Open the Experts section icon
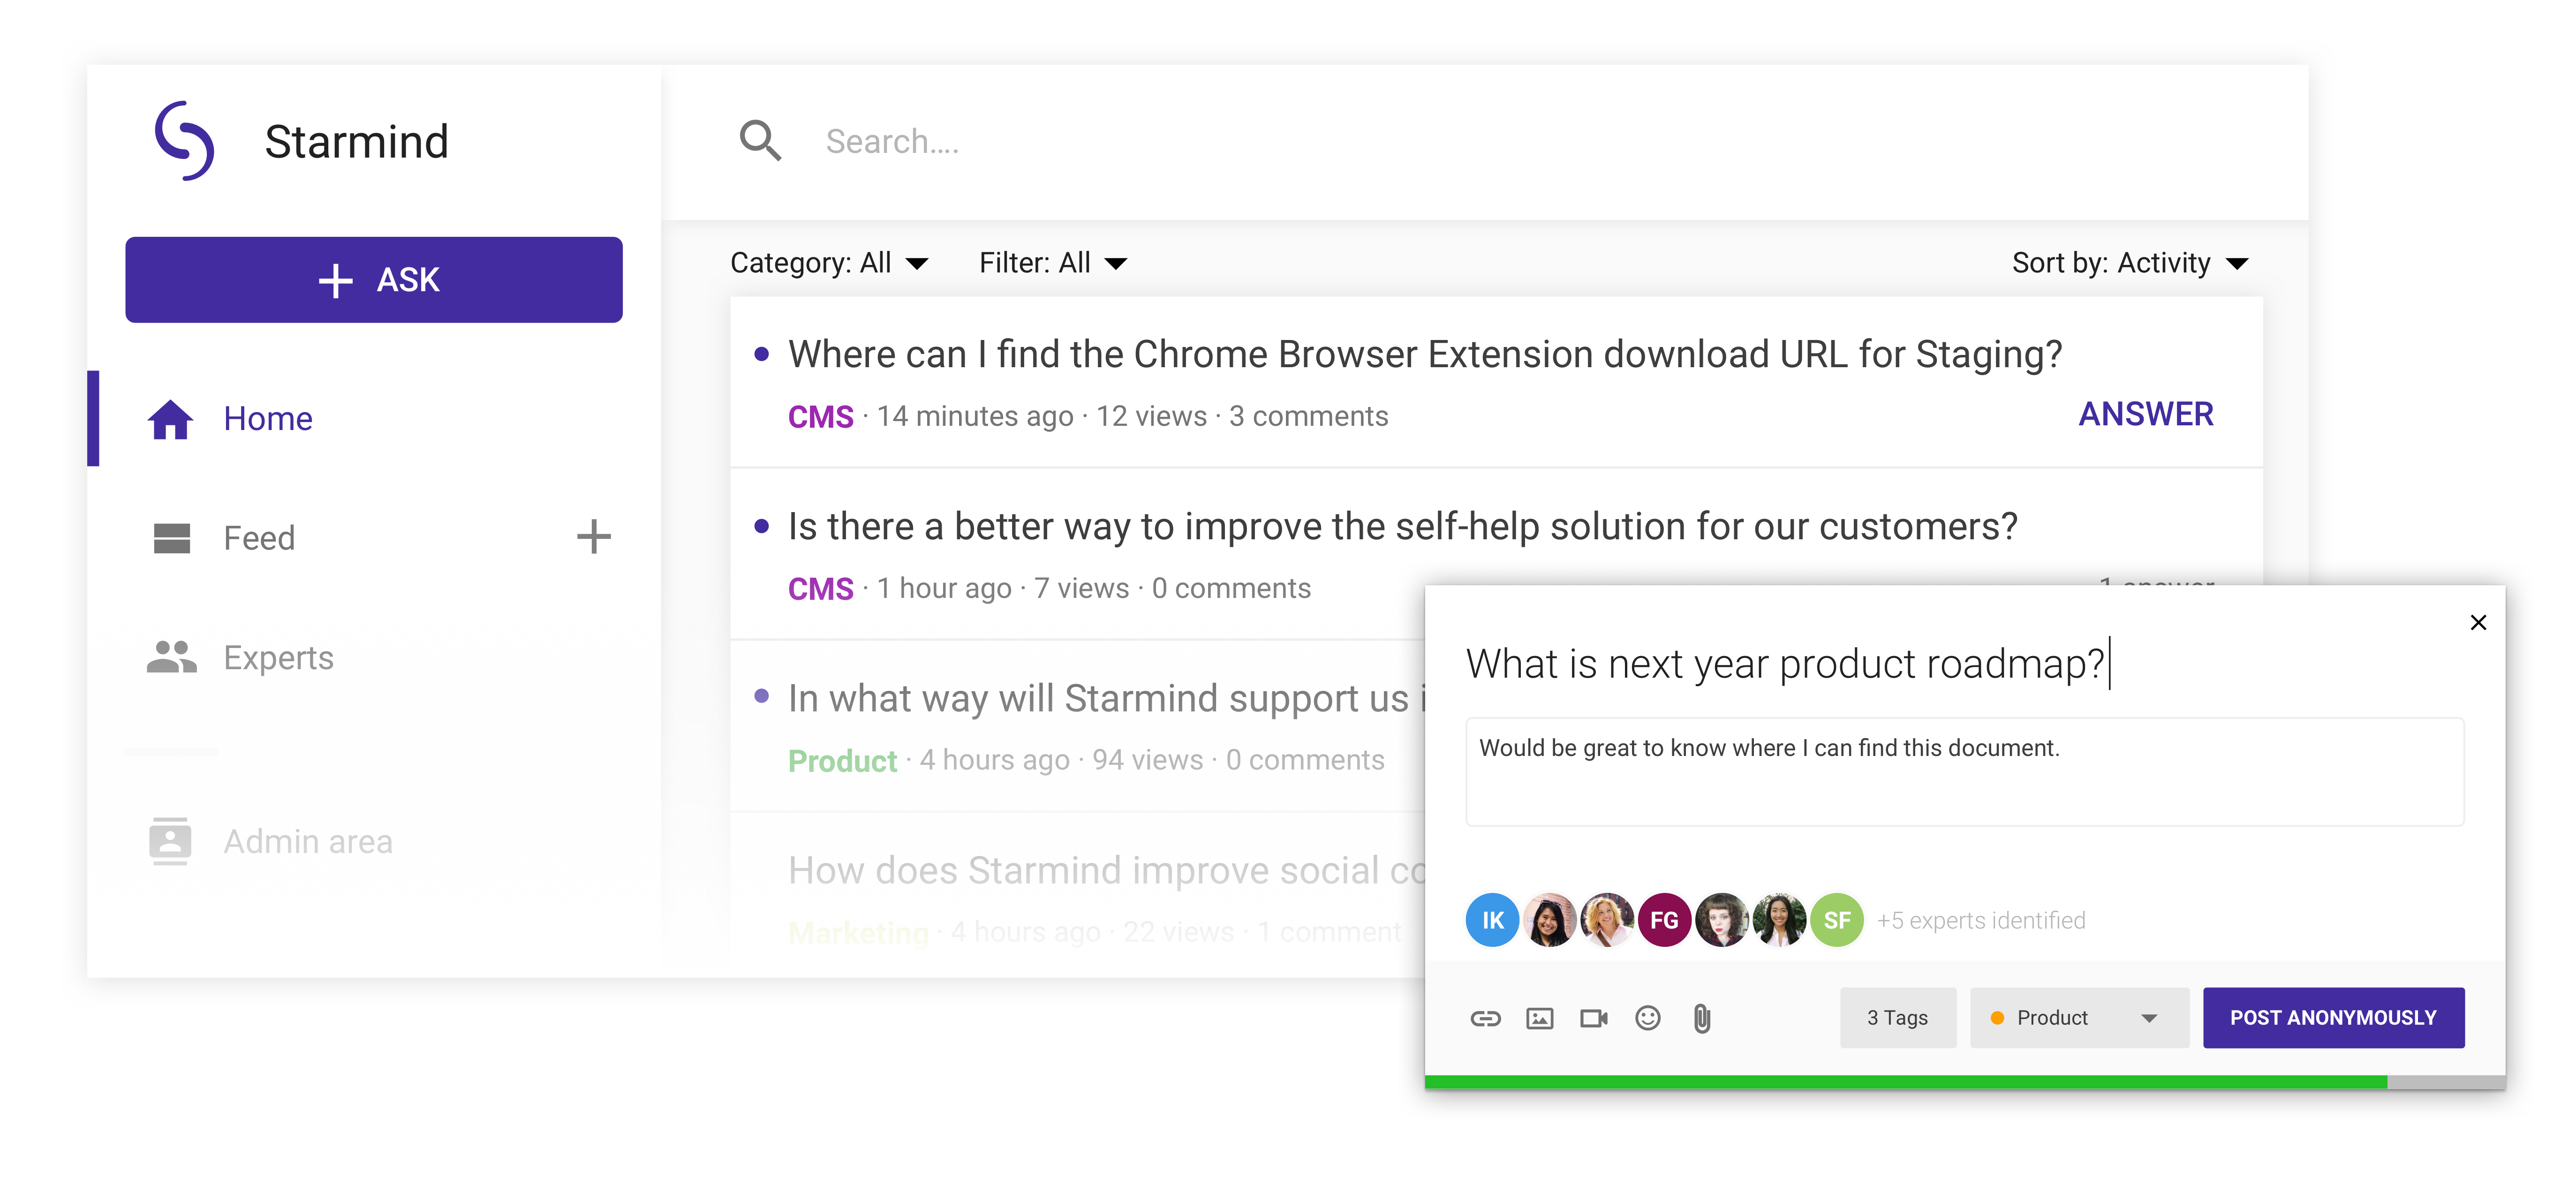This screenshot has width=2576, height=1186. tap(171, 657)
